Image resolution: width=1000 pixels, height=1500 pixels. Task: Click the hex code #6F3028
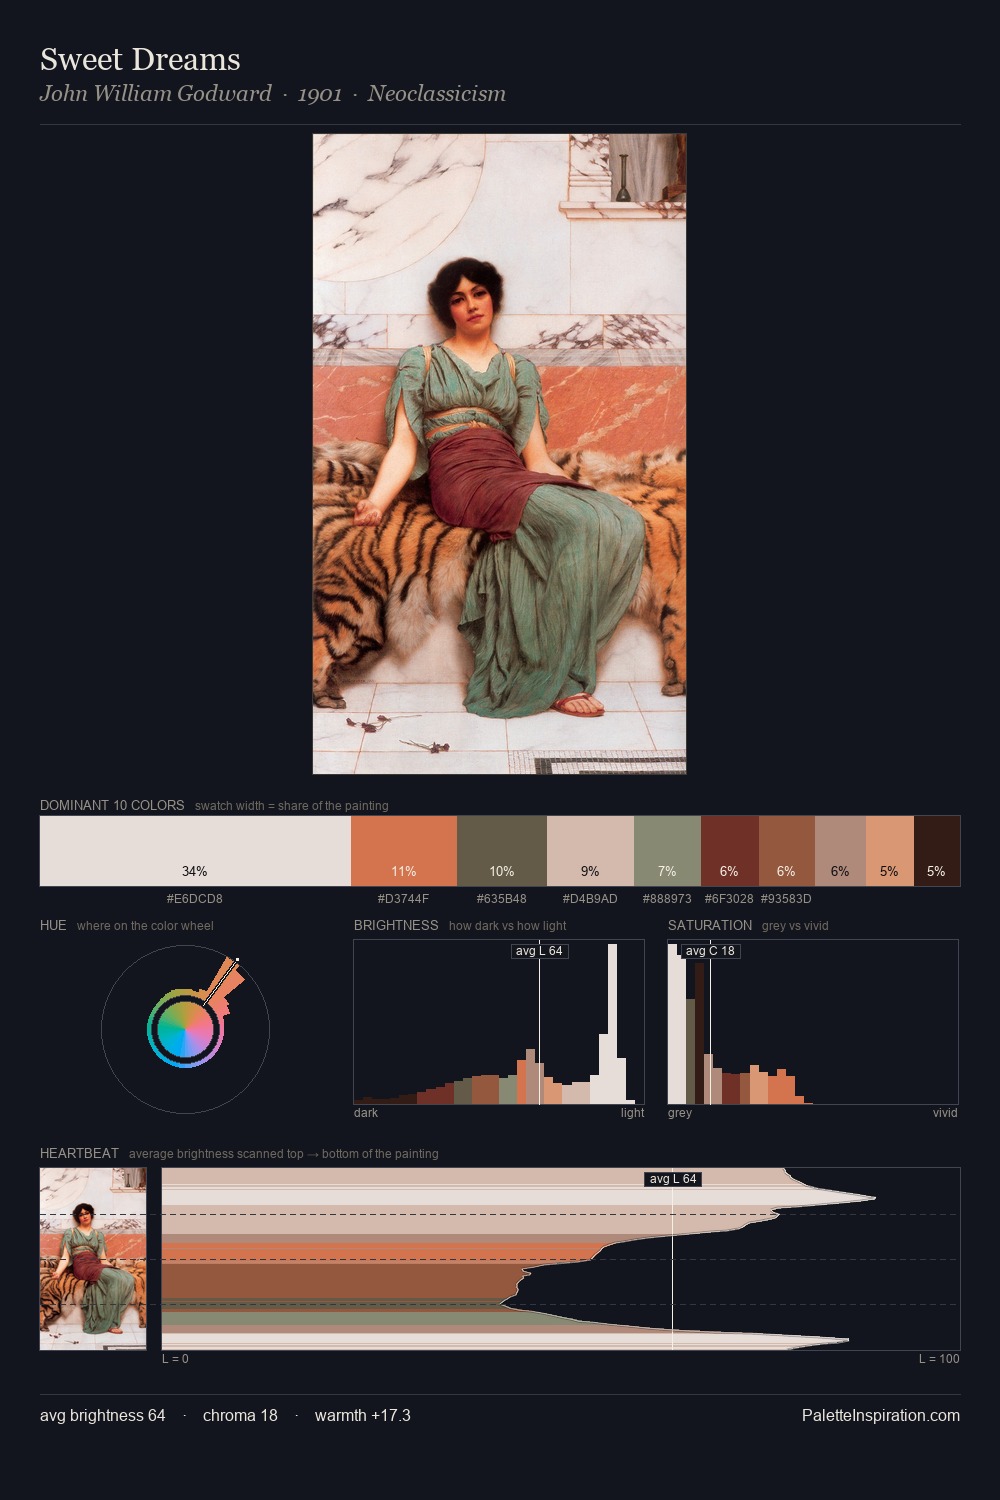[729, 899]
